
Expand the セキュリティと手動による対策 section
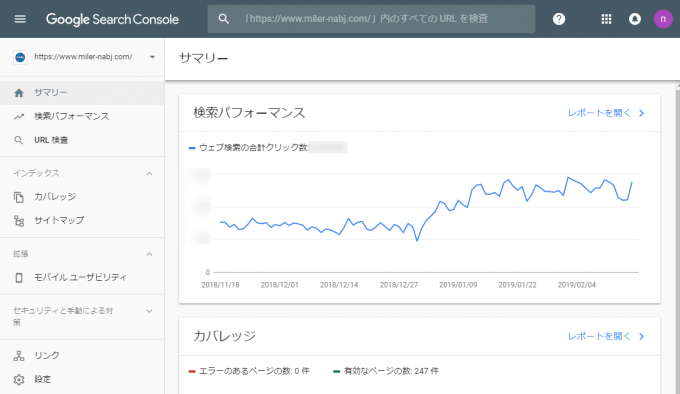(x=149, y=311)
